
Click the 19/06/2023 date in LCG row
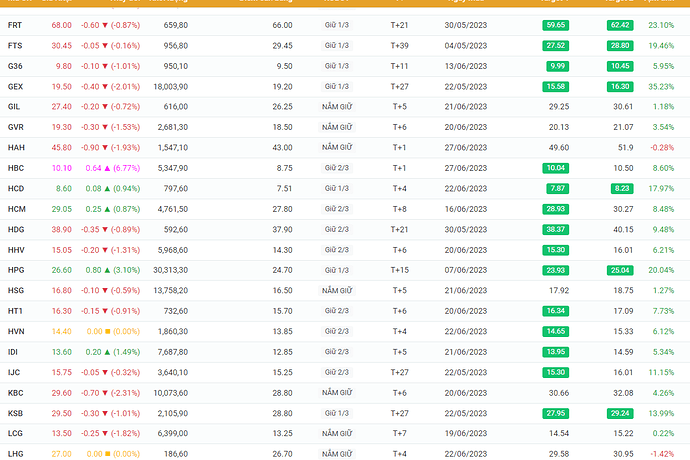pos(466,433)
